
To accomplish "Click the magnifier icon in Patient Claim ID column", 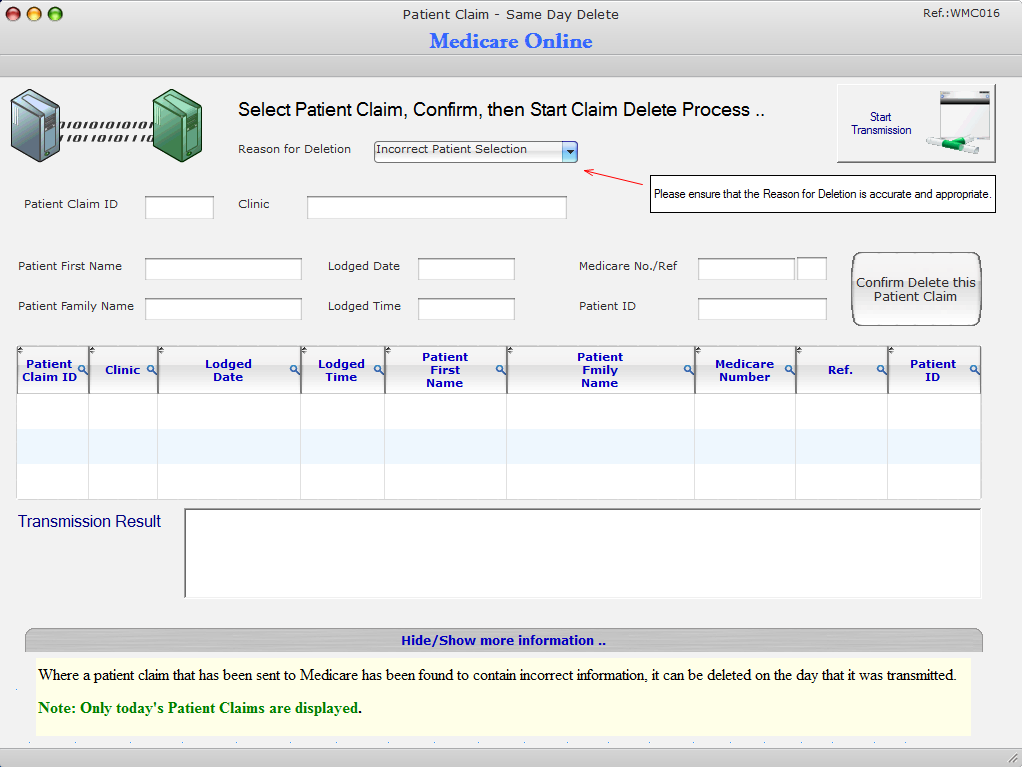I will [x=83, y=369].
